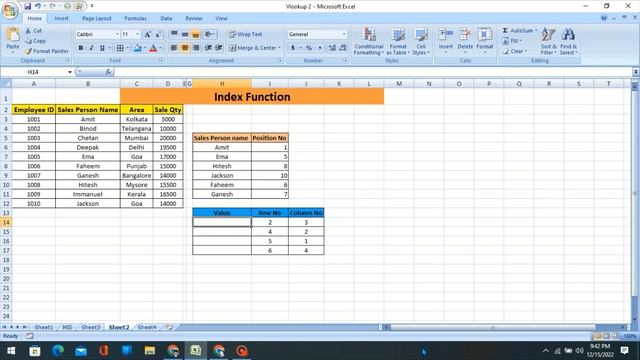
Task: Toggle Align Text Right
Action: click(x=196, y=48)
